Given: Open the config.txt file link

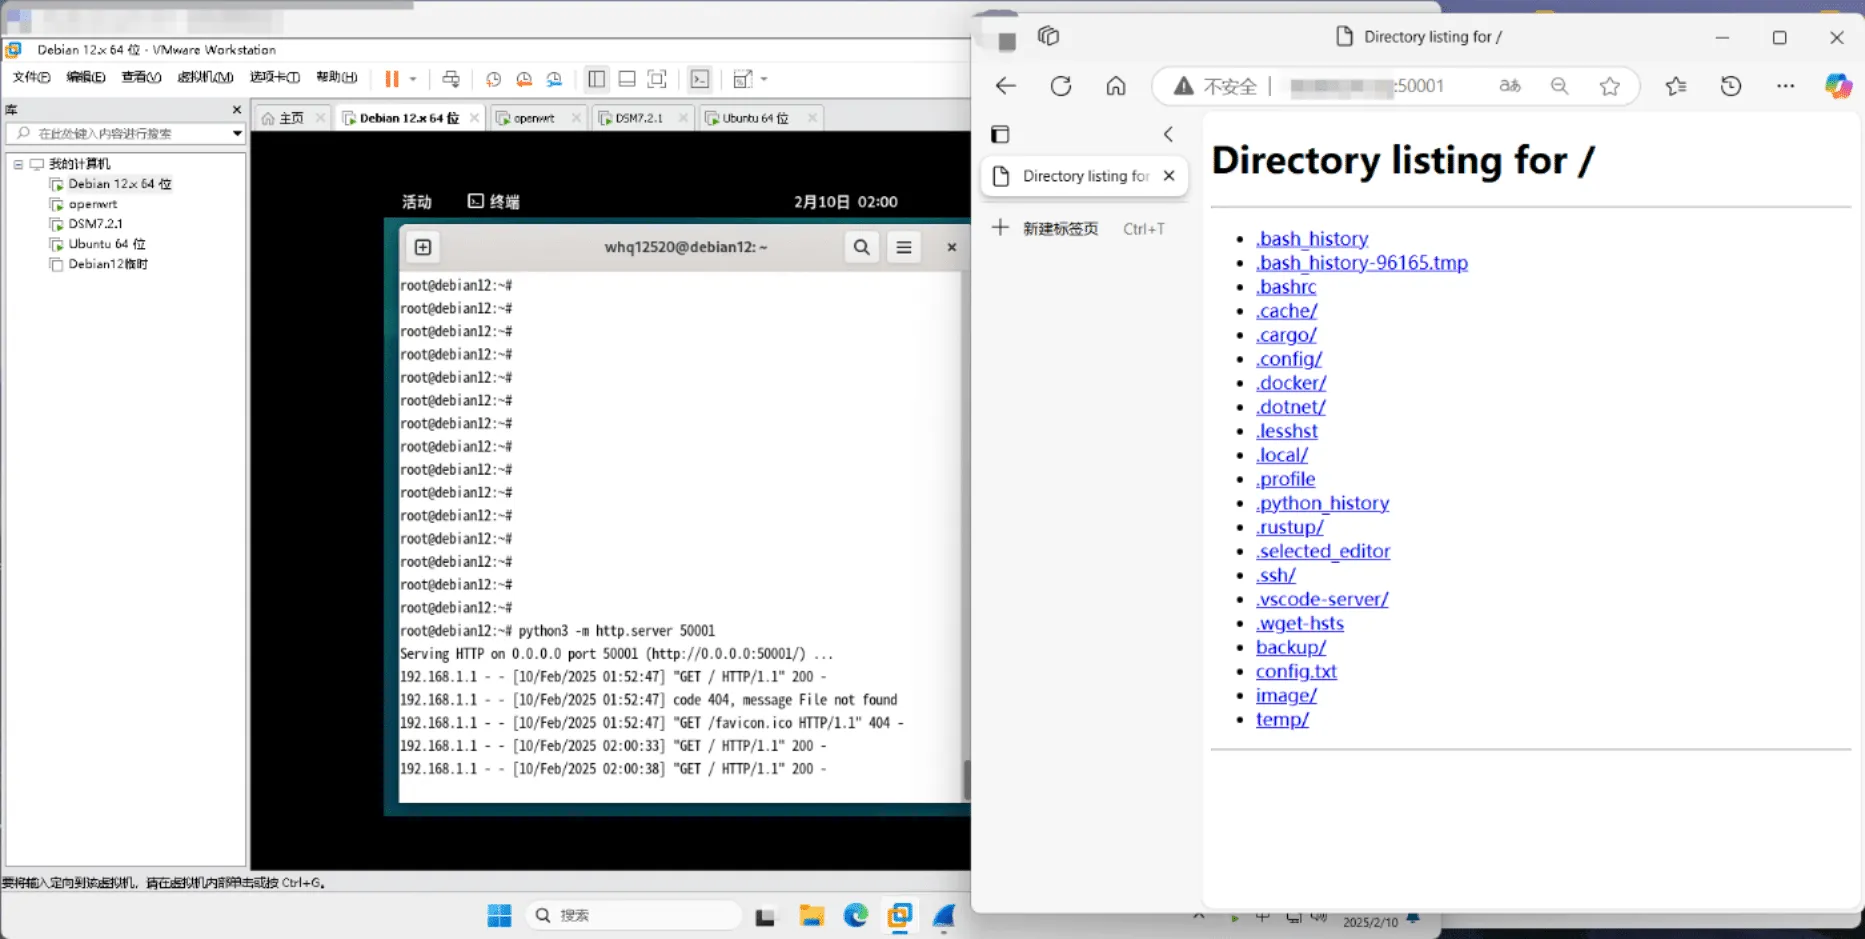Looking at the screenshot, I should [x=1296, y=671].
